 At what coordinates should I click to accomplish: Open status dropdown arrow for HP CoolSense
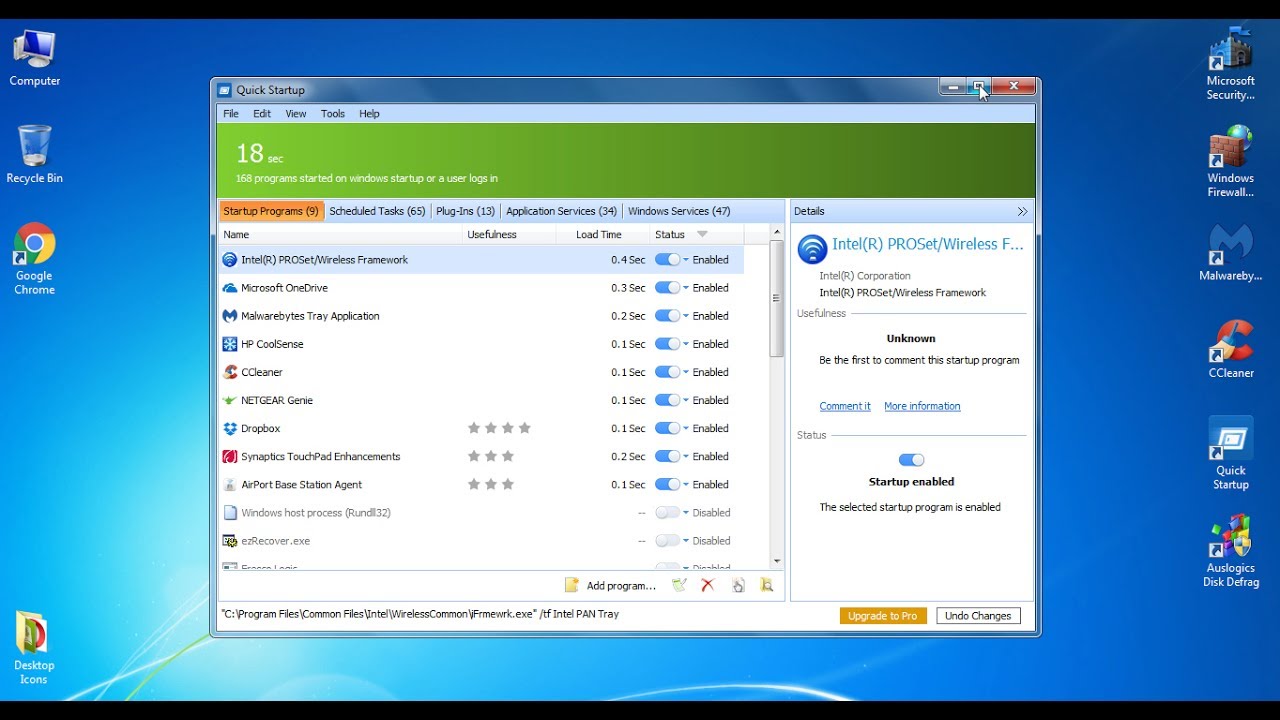(x=686, y=344)
